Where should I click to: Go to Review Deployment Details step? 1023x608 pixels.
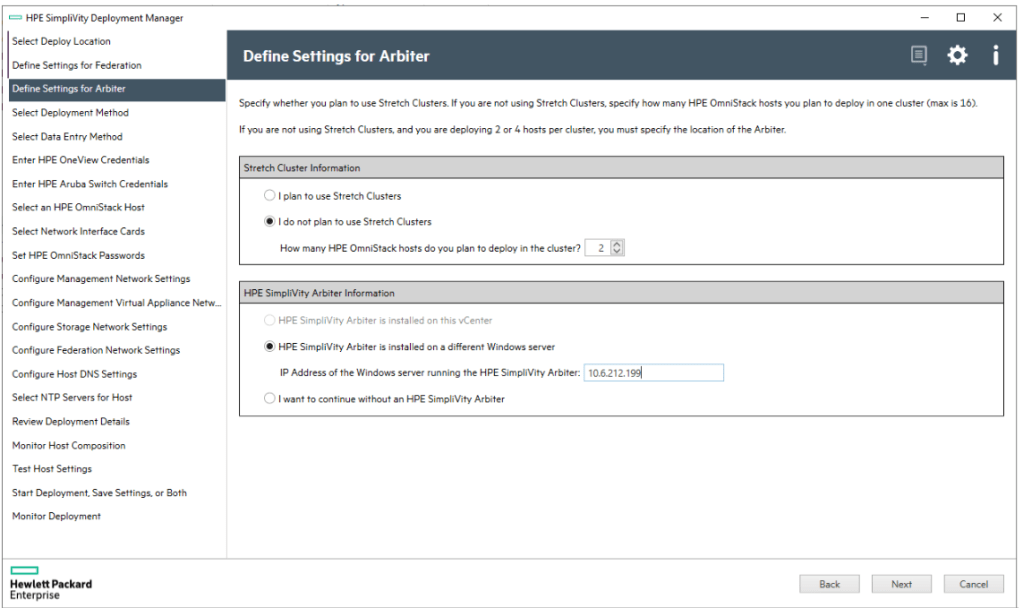pos(70,422)
